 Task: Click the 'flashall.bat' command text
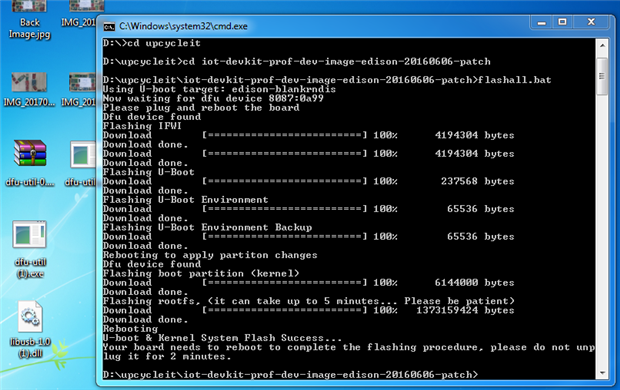(514, 80)
